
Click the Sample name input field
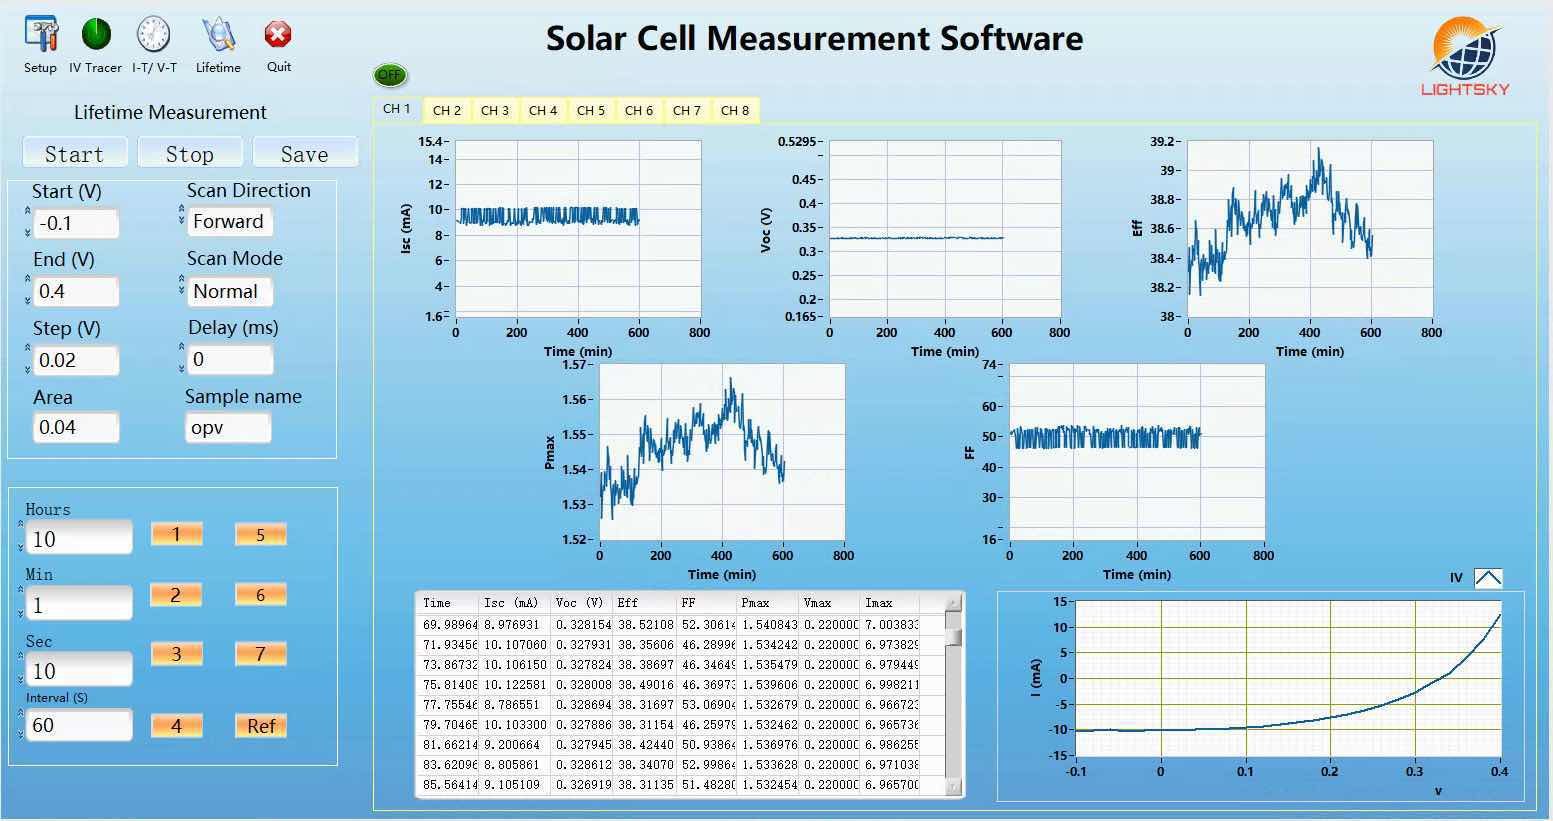pyautogui.click(x=228, y=428)
